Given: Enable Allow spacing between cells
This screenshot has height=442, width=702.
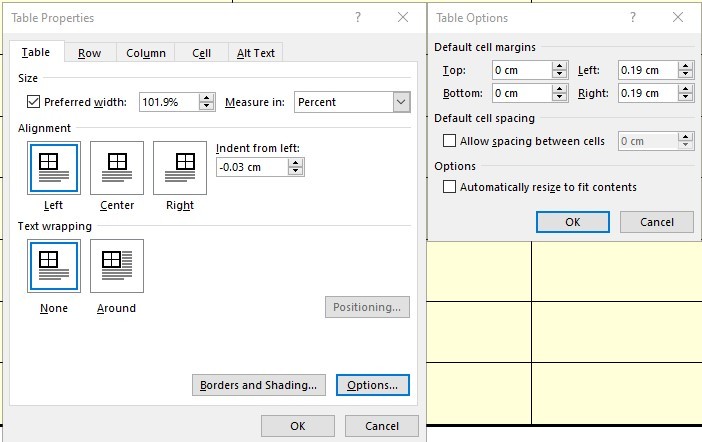Looking at the screenshot, I should [449, 141].
